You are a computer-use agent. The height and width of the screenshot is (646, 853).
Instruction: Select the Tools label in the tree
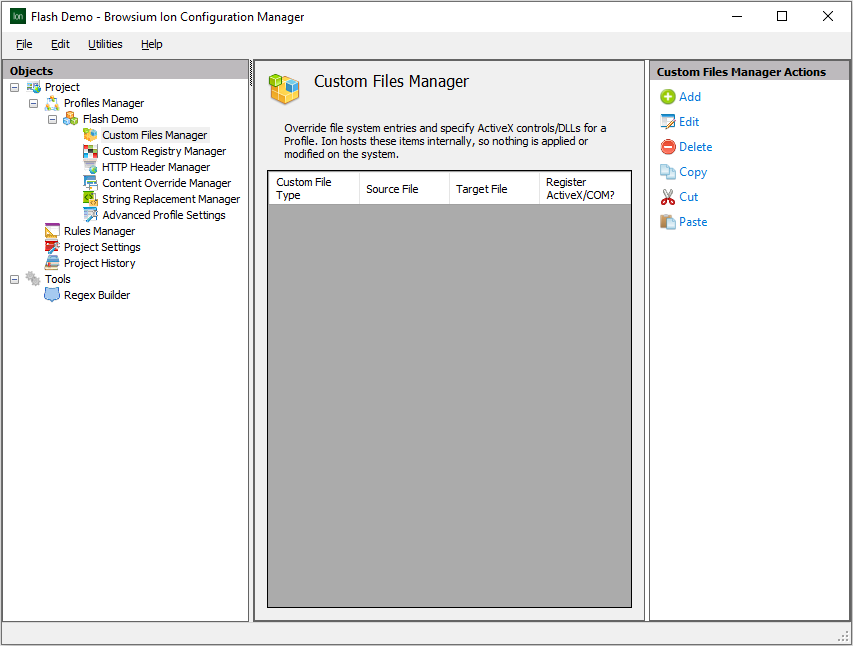[58, 279]
